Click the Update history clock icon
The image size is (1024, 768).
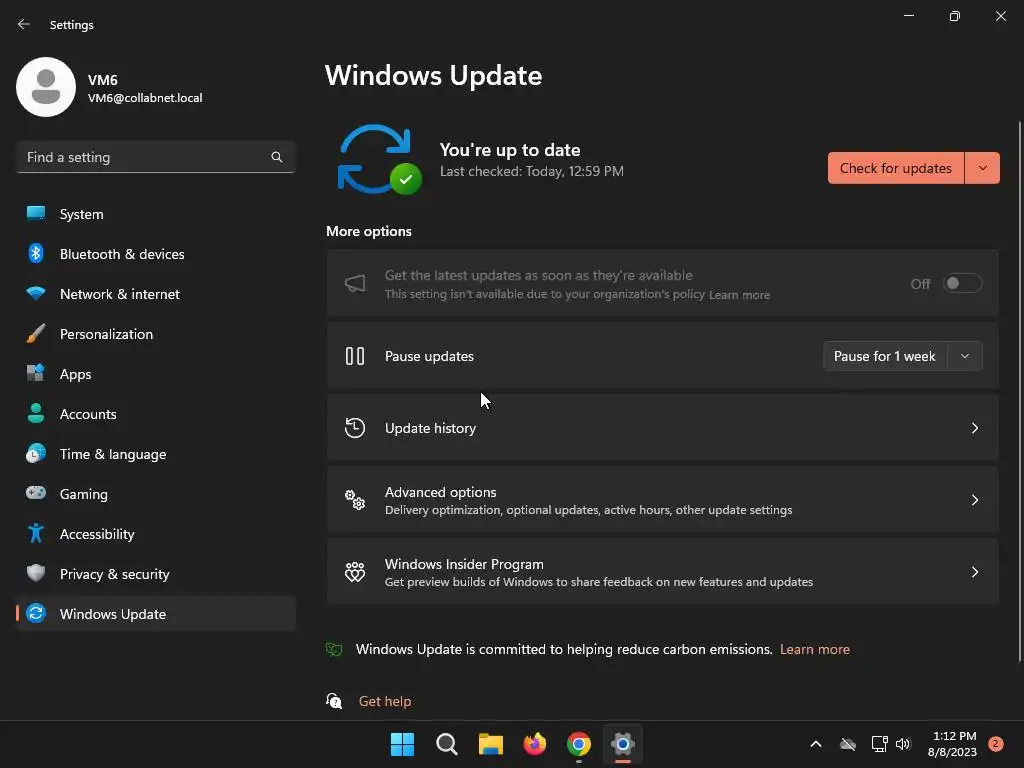(355, 428)
